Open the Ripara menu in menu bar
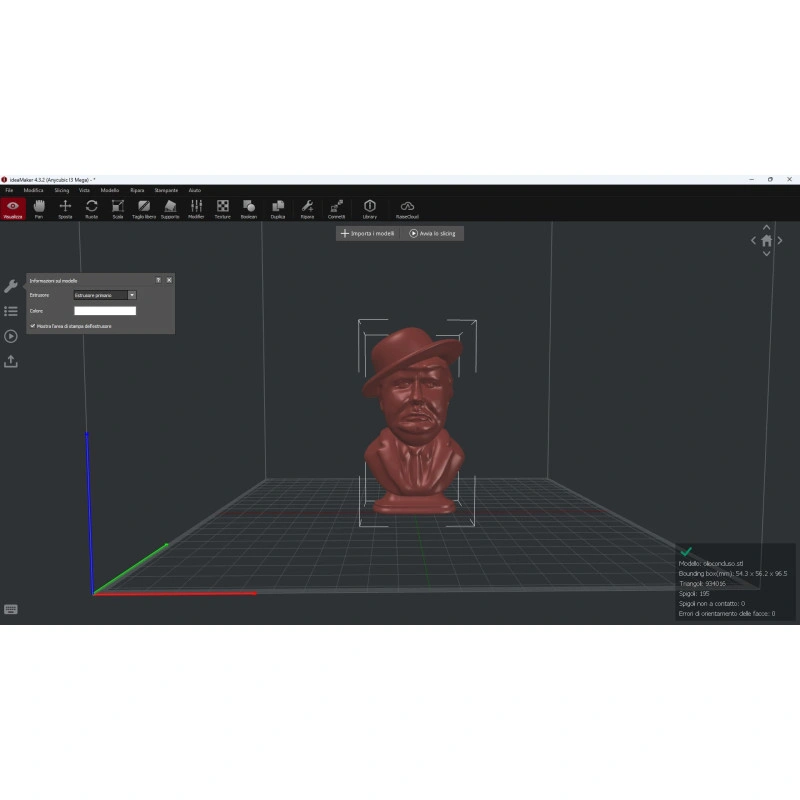800x800 pixels. coord(137,190)
